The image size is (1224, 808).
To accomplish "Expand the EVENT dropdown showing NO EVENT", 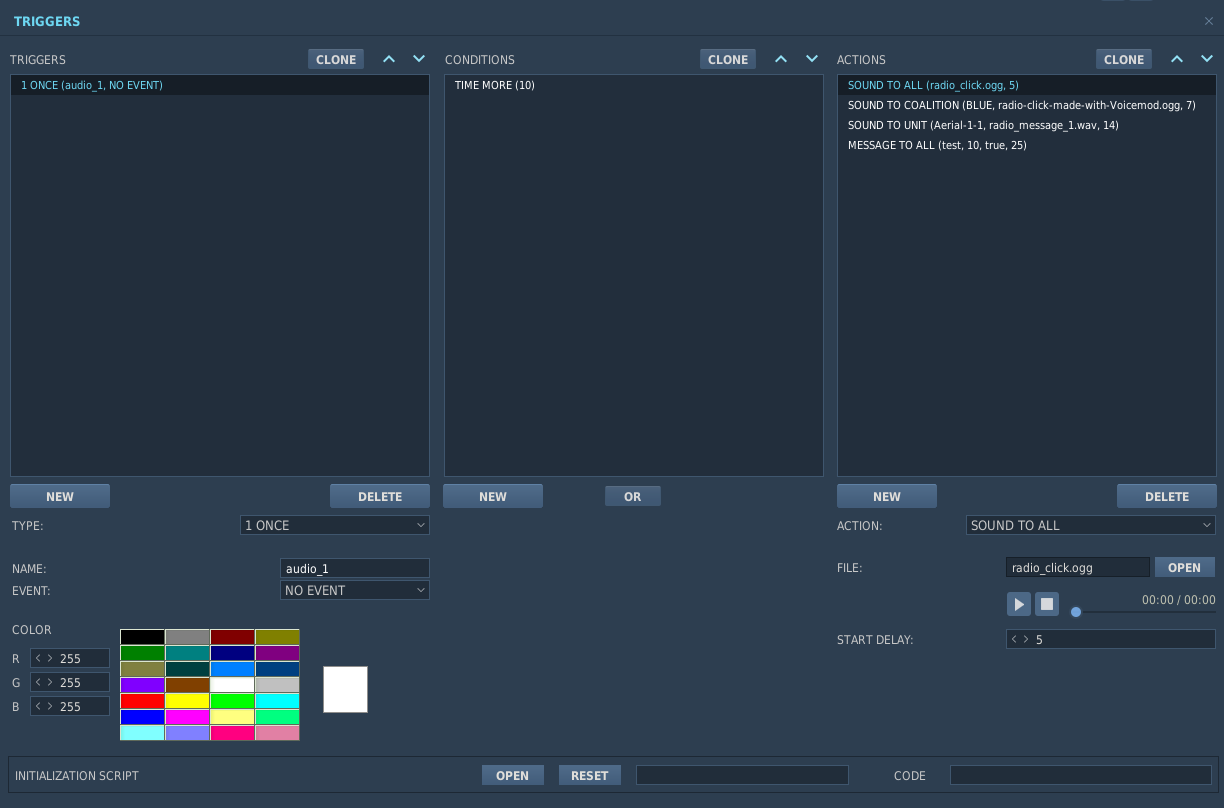I will tap(355, 590).
